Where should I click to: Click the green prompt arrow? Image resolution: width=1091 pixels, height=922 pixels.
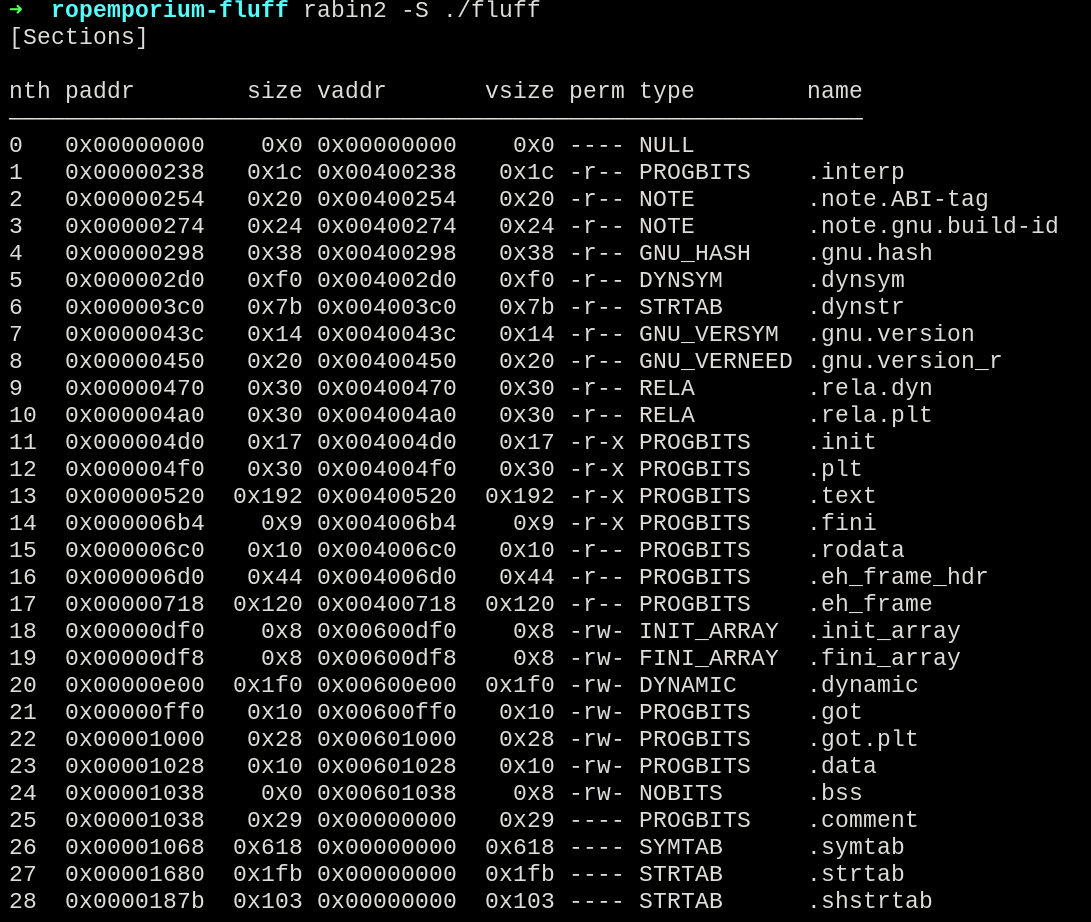tap(16, 10)
